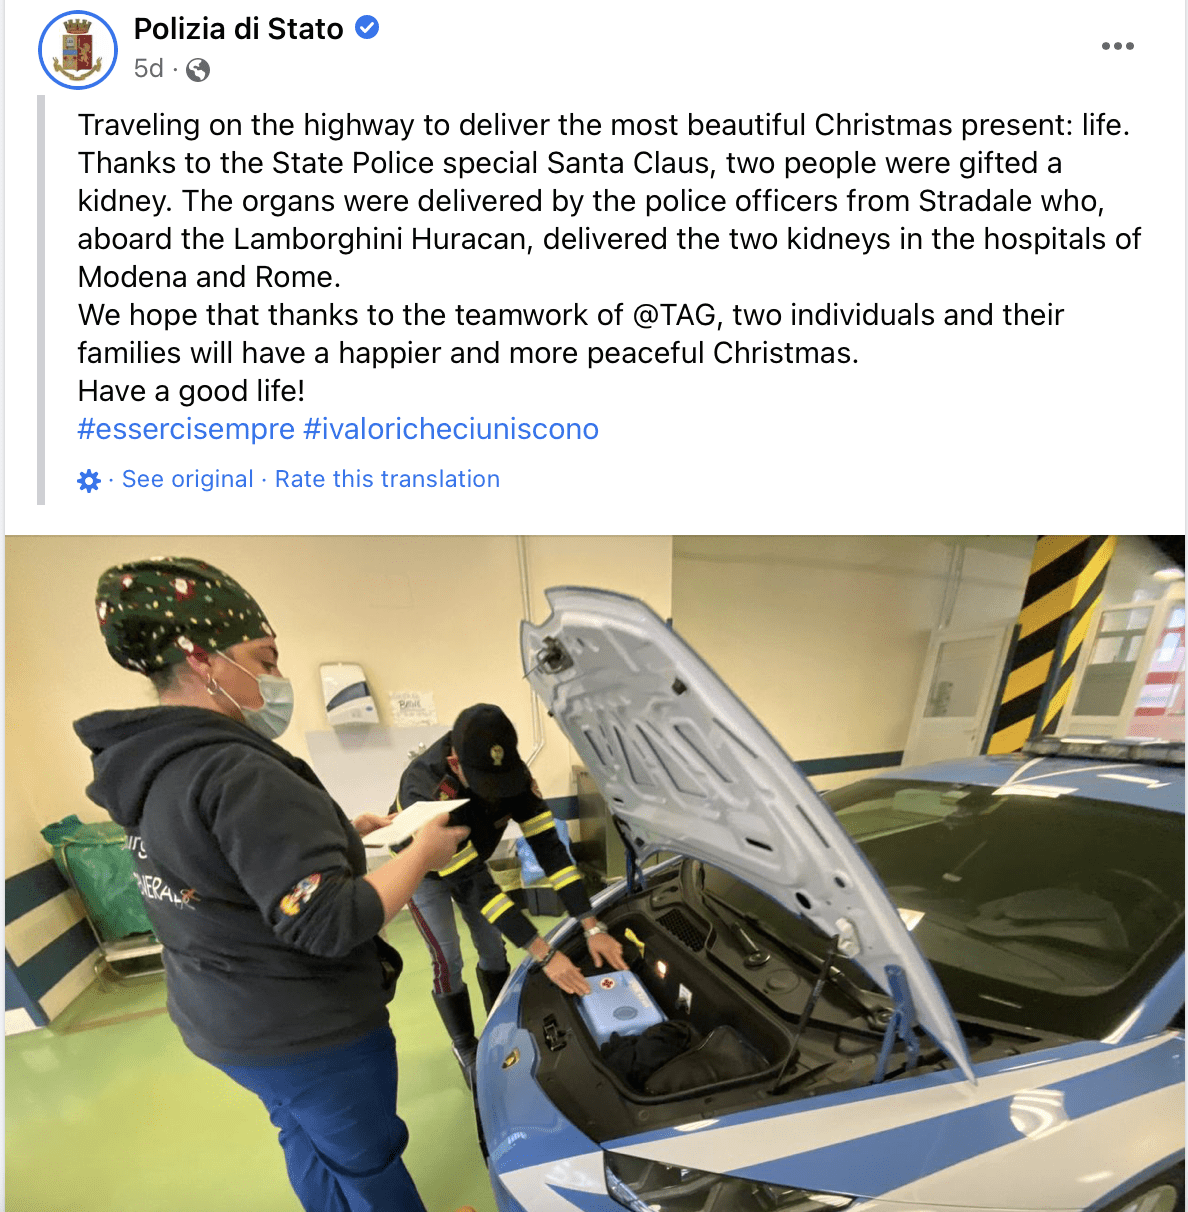
Task: Open Polizia di Stato profile picture
Action: [78, 50]
